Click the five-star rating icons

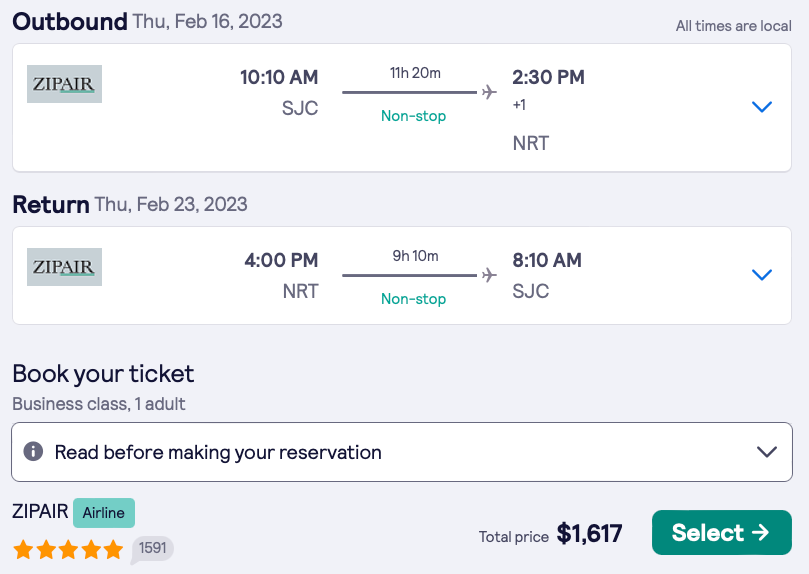[x=68, y=549]
